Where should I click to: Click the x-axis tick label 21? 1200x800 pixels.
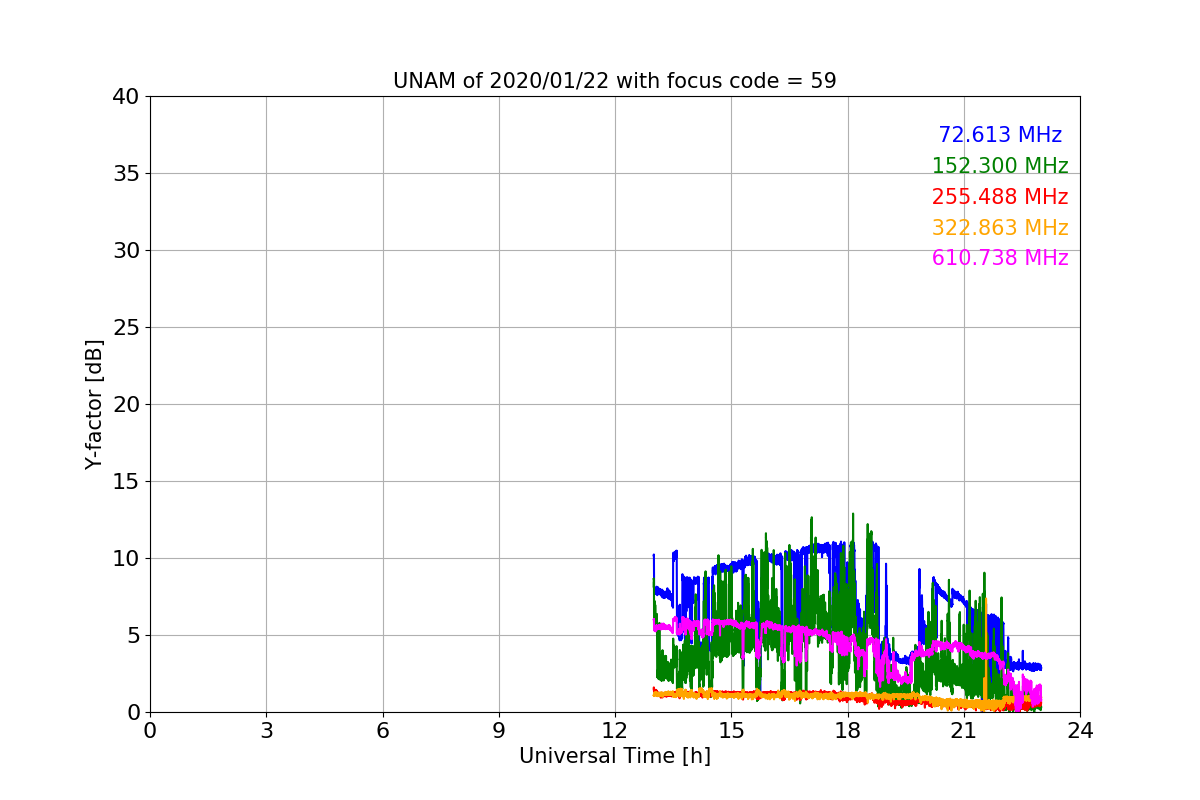point(964,731)
